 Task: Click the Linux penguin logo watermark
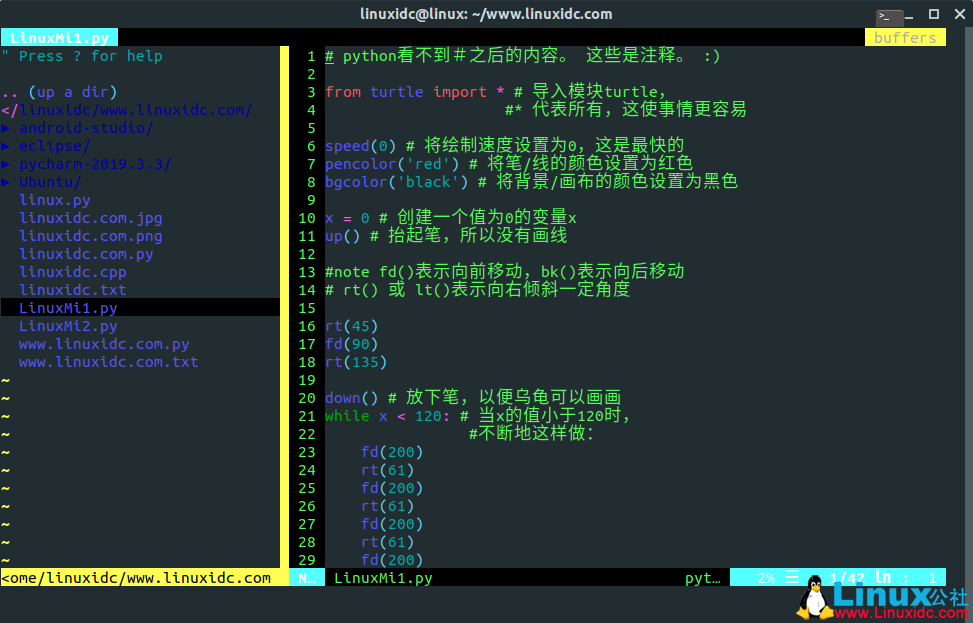pos(816,597)
